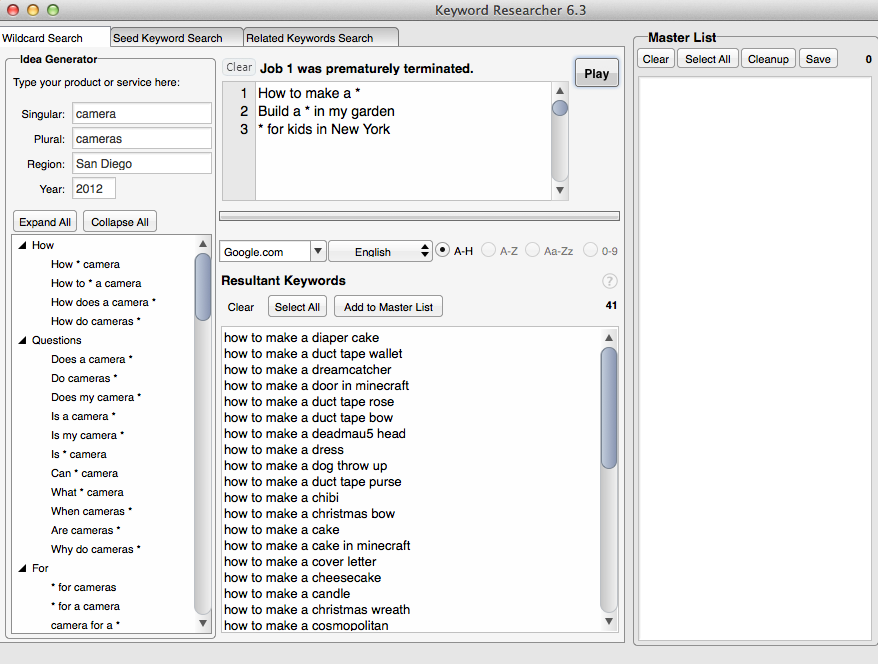Screen dimensions: 878x664
Task: Select 'Can * camera' tree item
Action: [84, 474]
